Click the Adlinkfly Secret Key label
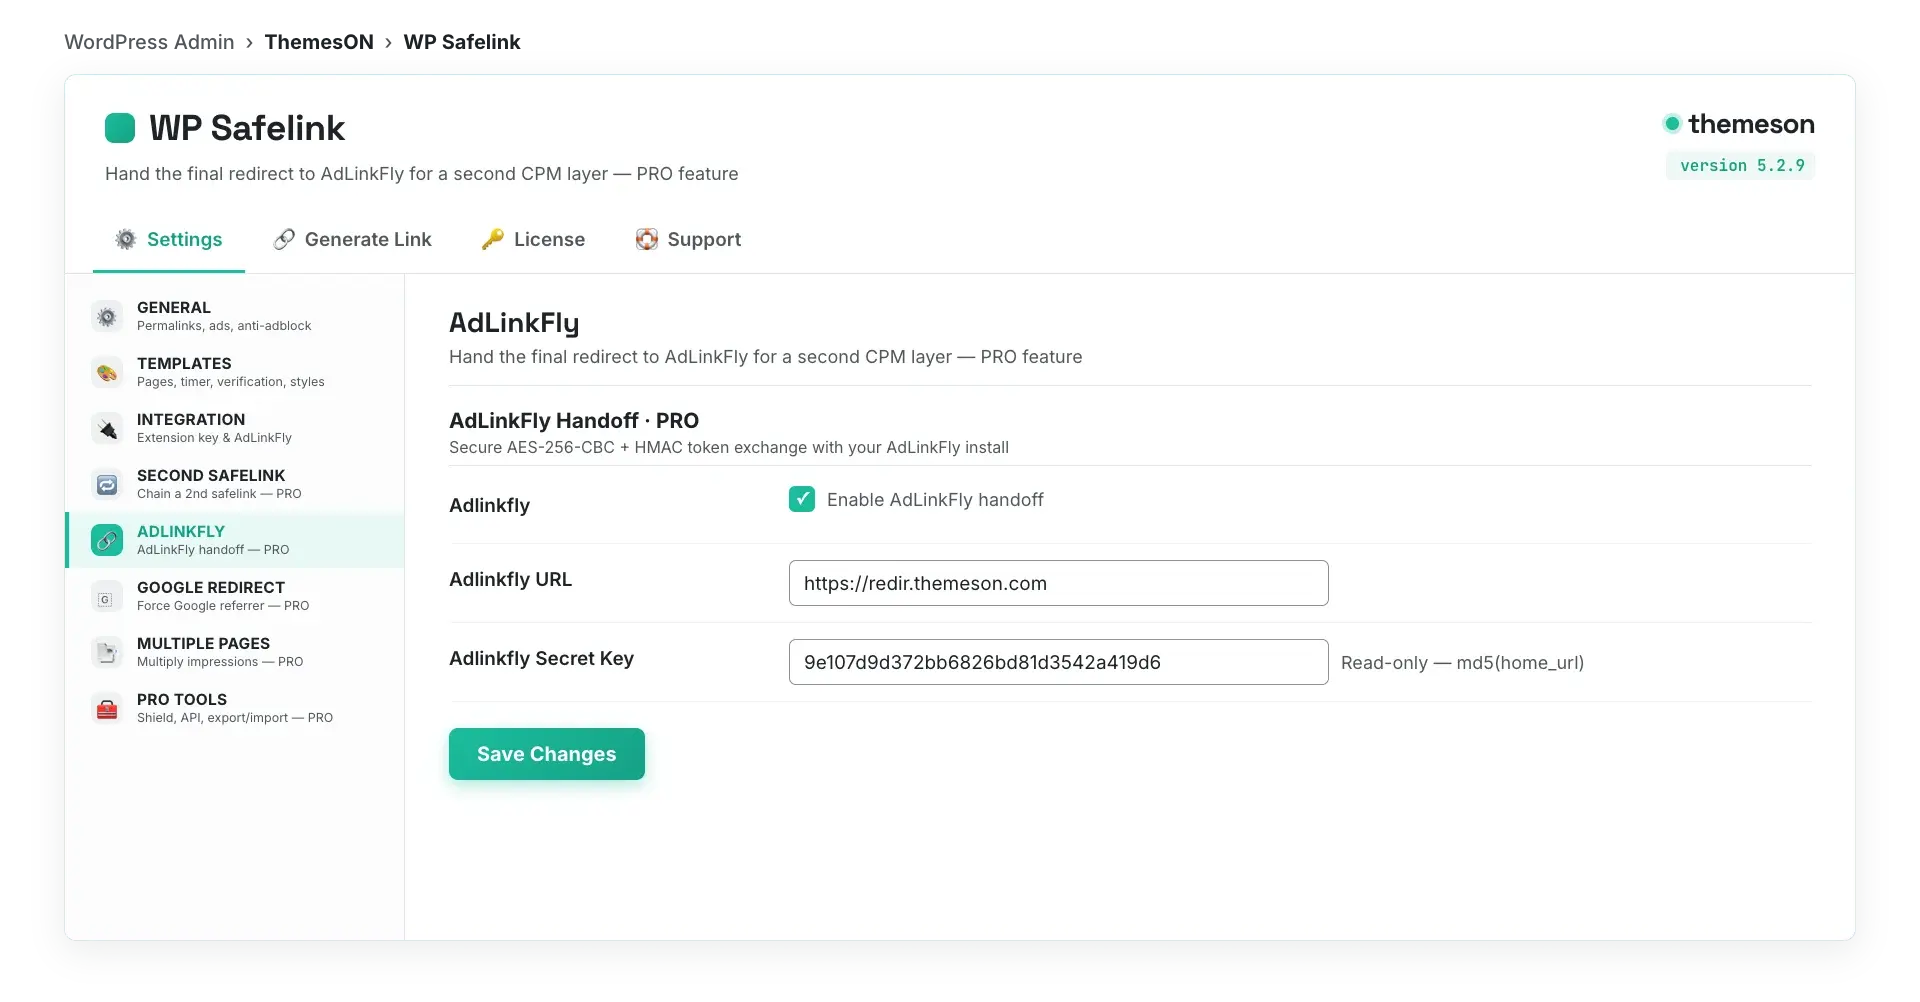This screenshot has height=1002, width=1920. [541, 658]
